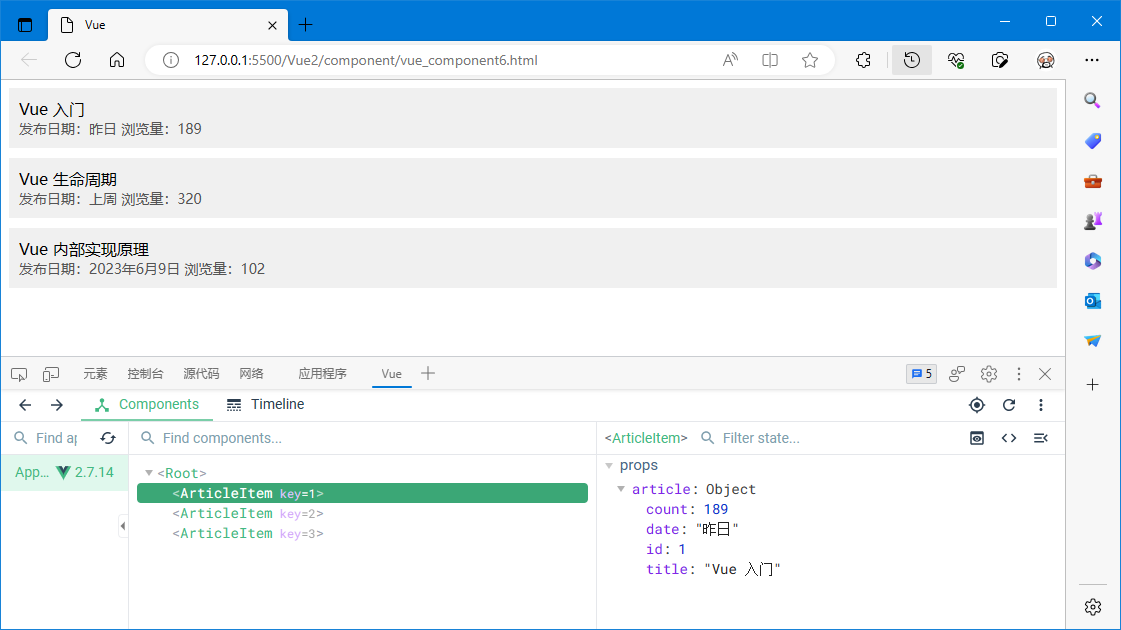The height and width of the screenshot is (630, 1121).
Task: Open sidebar settings gear icon
Action: [x=1092, y=607]
